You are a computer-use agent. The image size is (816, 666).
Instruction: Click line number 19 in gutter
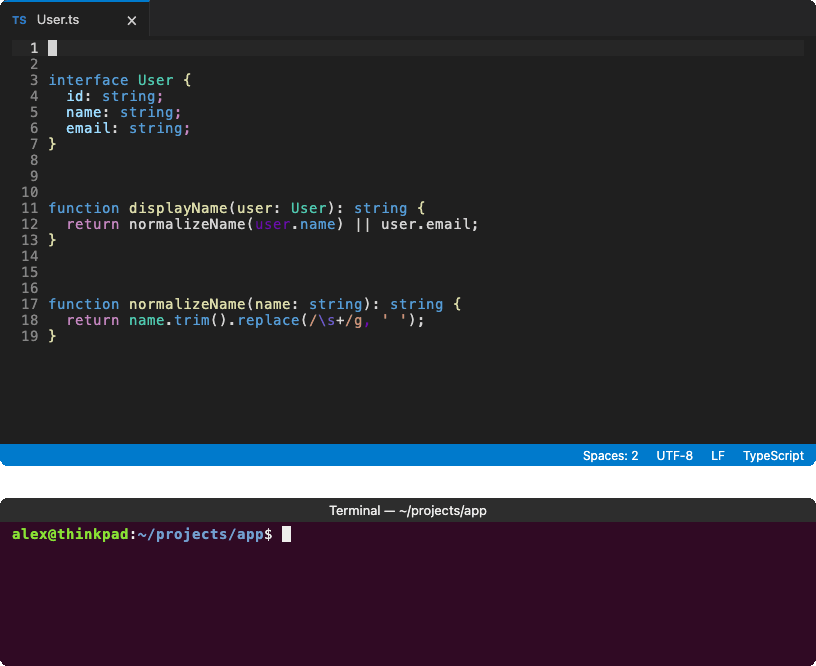click(x=30, y=336)
